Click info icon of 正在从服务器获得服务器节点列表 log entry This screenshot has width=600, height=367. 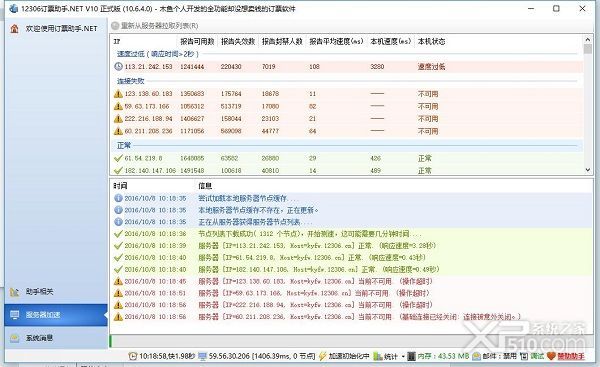(118, 222)
